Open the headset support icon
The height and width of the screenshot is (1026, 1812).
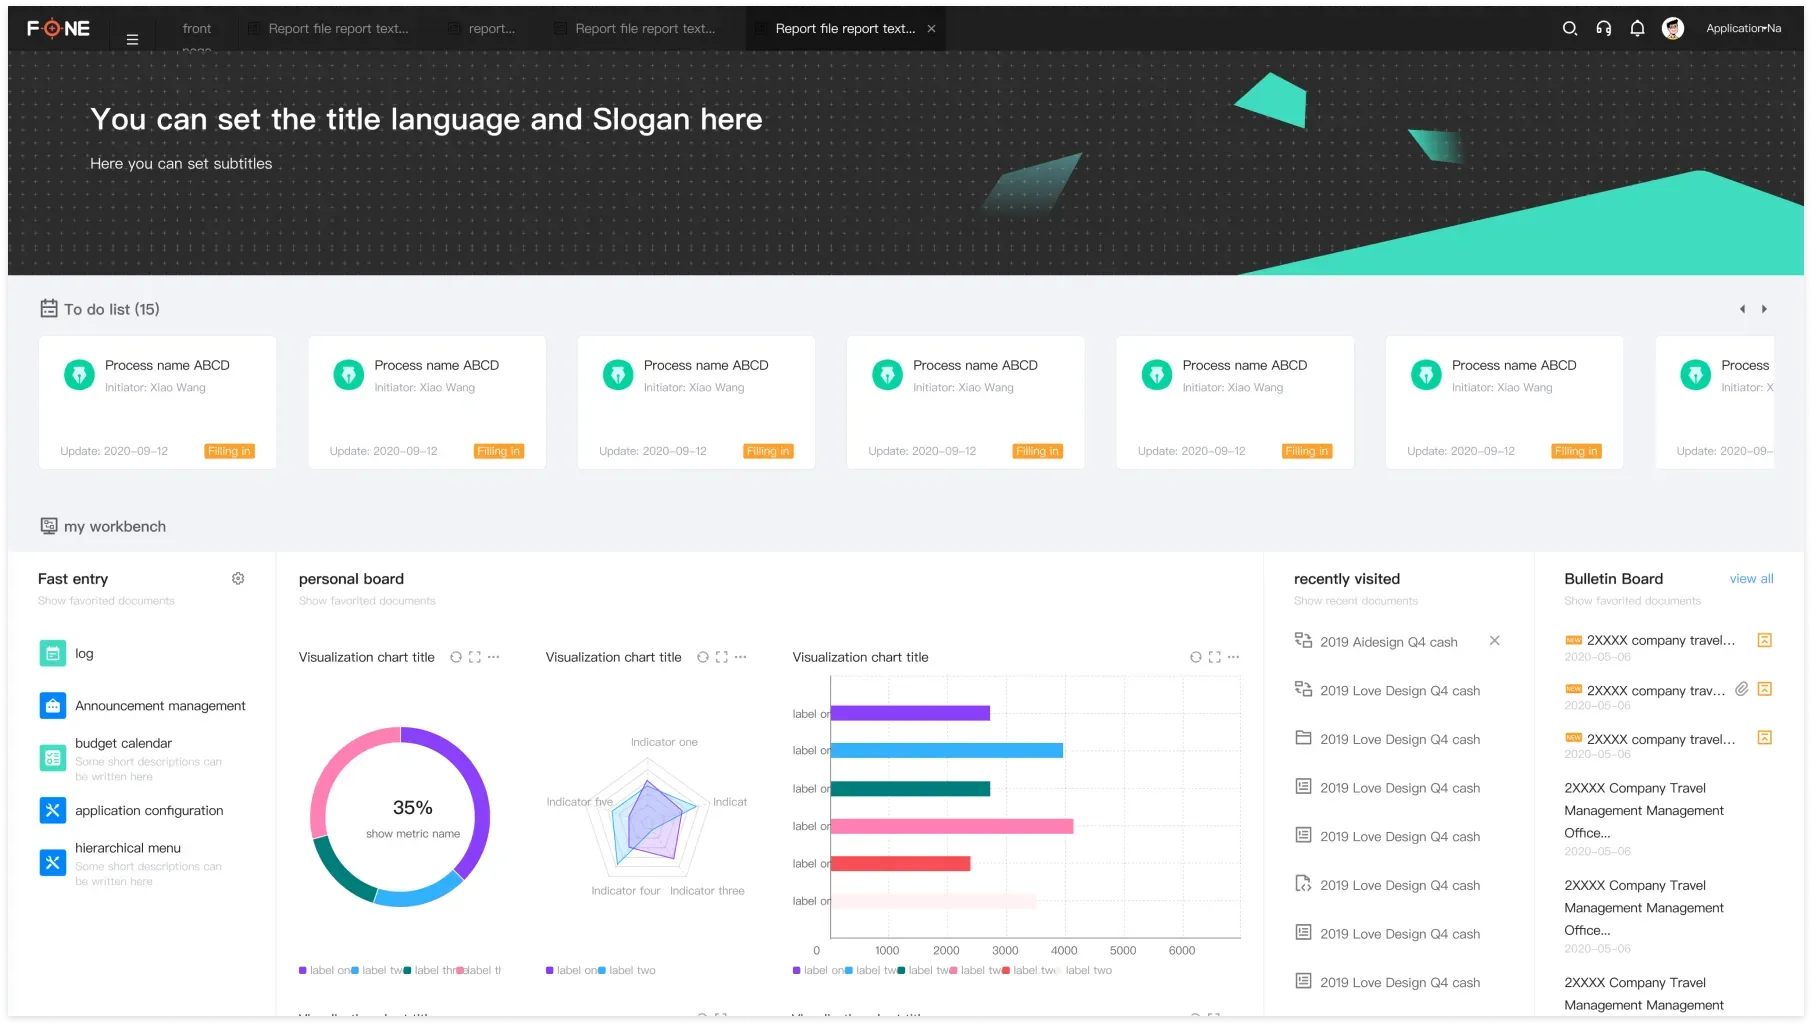click(1603, 29)
